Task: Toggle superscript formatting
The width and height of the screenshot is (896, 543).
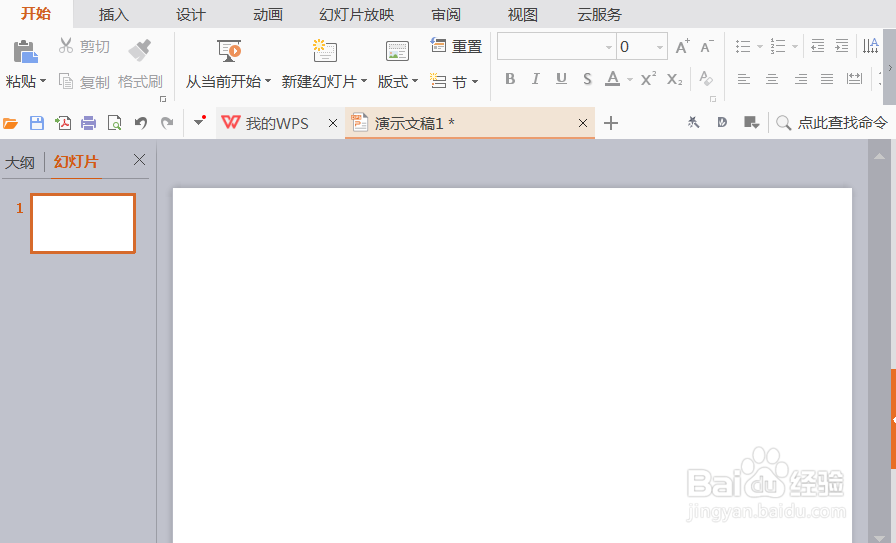Action: coord(649,79)
